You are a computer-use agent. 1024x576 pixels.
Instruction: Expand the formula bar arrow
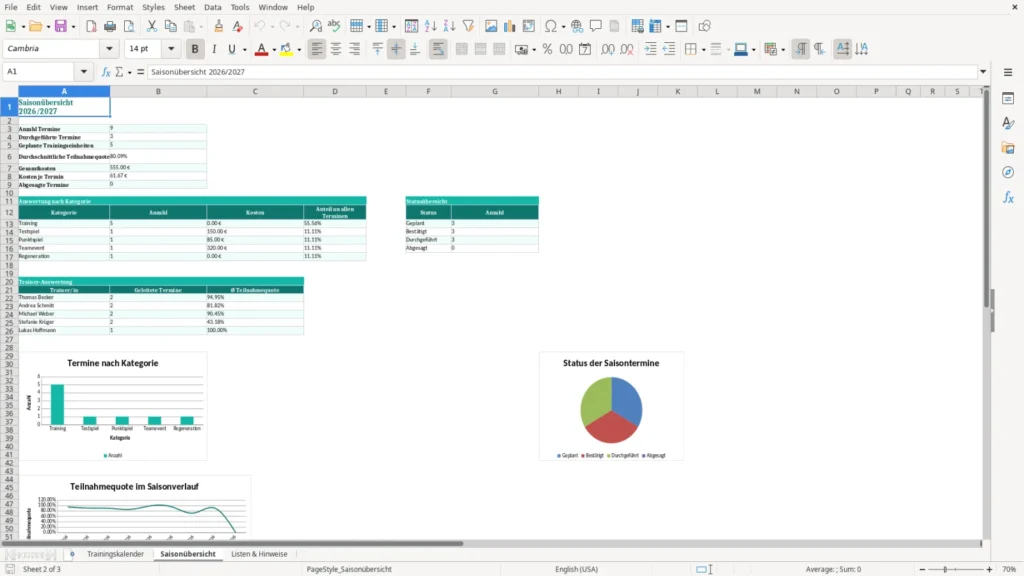coord(983,72)
